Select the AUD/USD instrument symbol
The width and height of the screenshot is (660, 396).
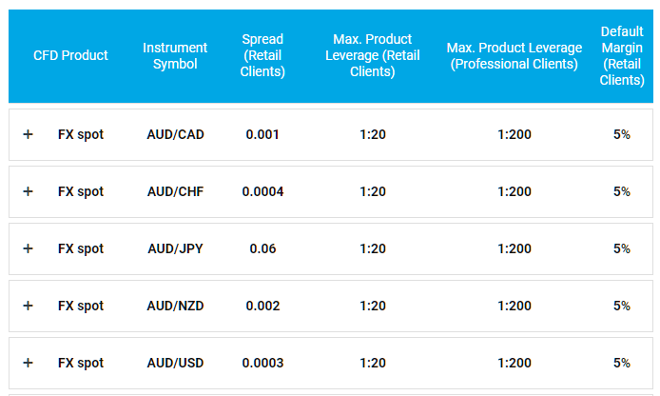(x=175, y=363)
